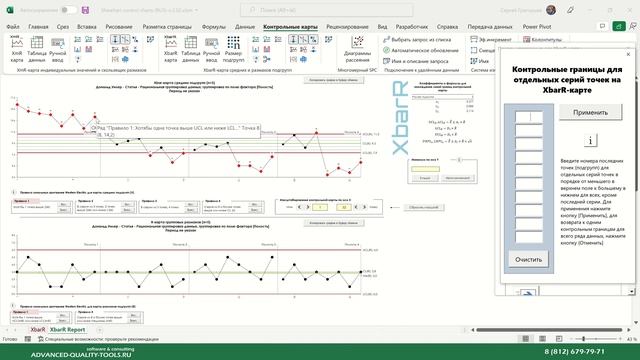Open Таблица данных in the XbarR group

pyautogui.click(x=190, y=49)
